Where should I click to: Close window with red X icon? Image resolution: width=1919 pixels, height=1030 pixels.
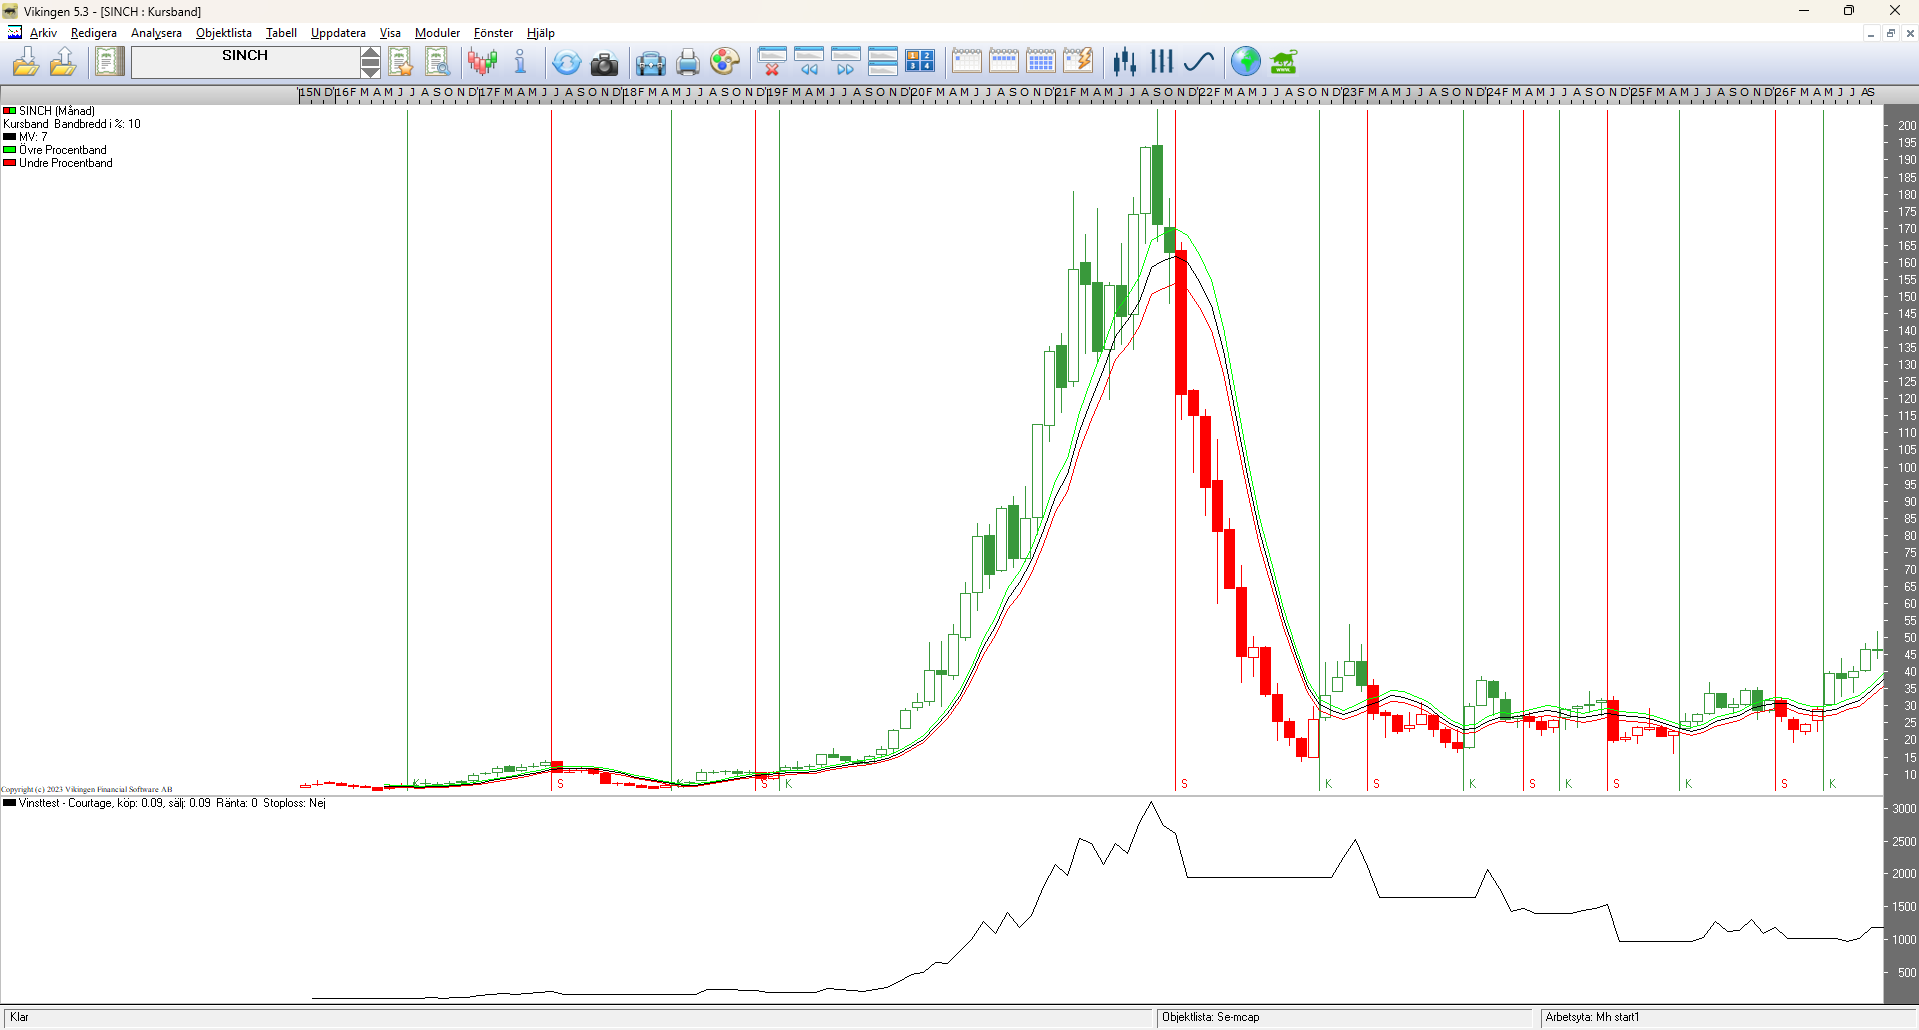click(x=772, y=62)
